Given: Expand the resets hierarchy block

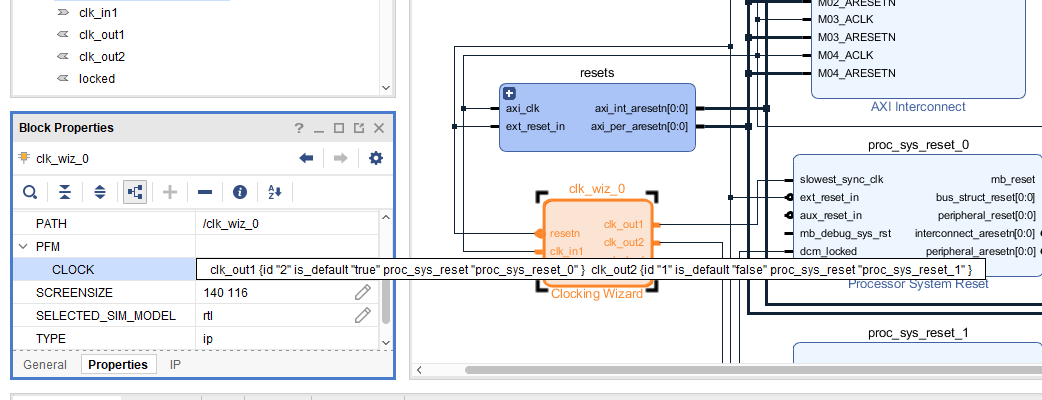Looking at the screenshot, I should 509,93.
